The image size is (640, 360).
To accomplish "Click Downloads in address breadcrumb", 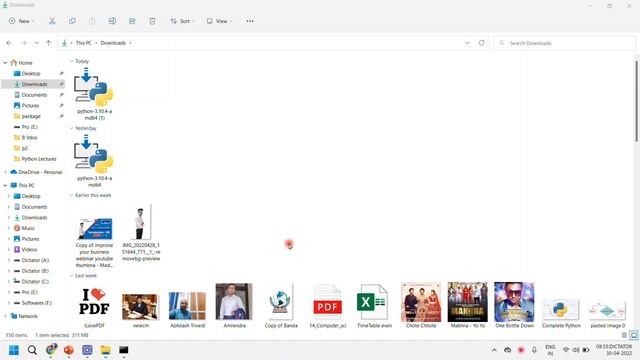I will tap(113, 43).
